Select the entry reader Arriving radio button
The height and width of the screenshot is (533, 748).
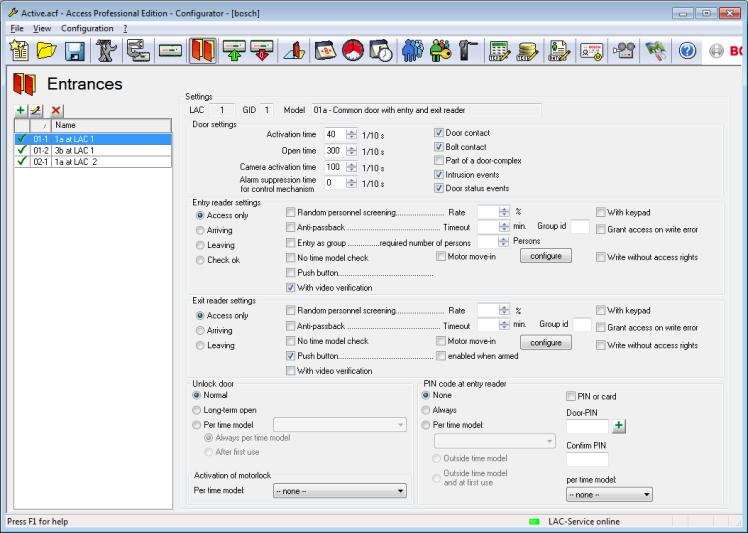click(x=200, y=230)
